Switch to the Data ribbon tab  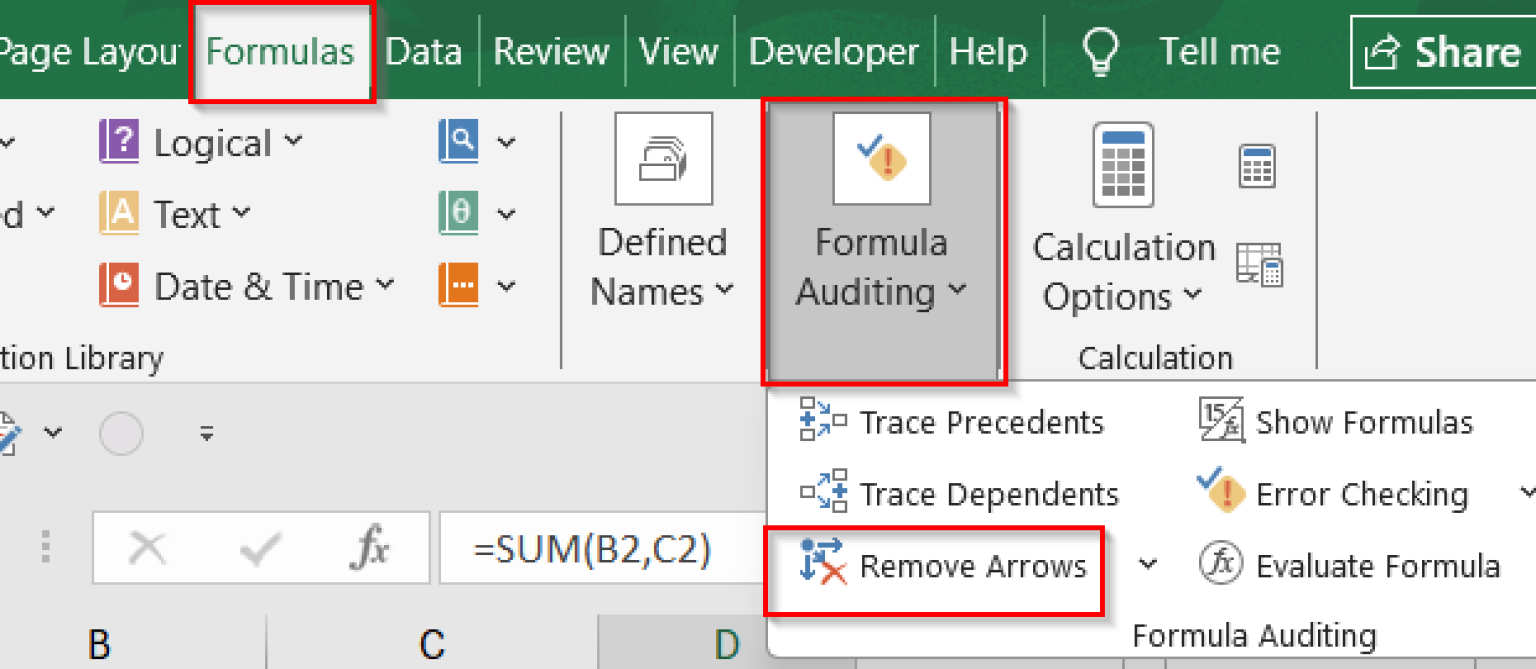[423, 51]
